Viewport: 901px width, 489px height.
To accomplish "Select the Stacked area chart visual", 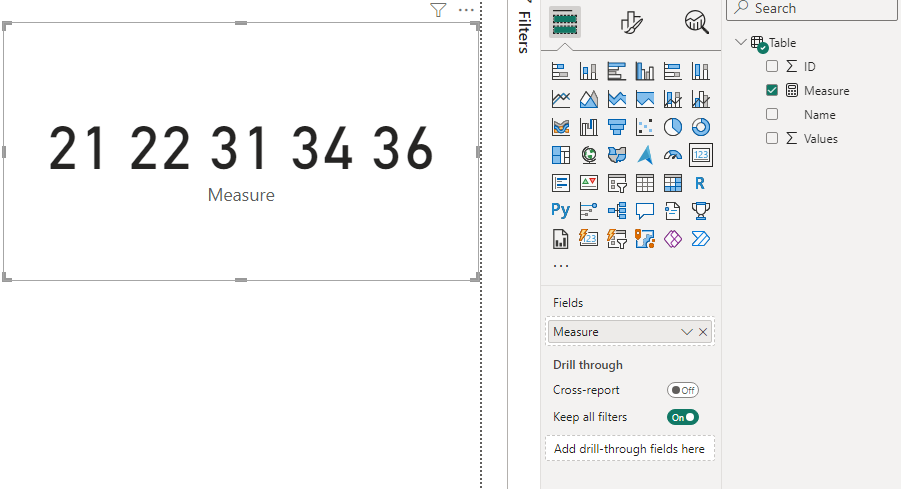I will (x=617, y=99).
